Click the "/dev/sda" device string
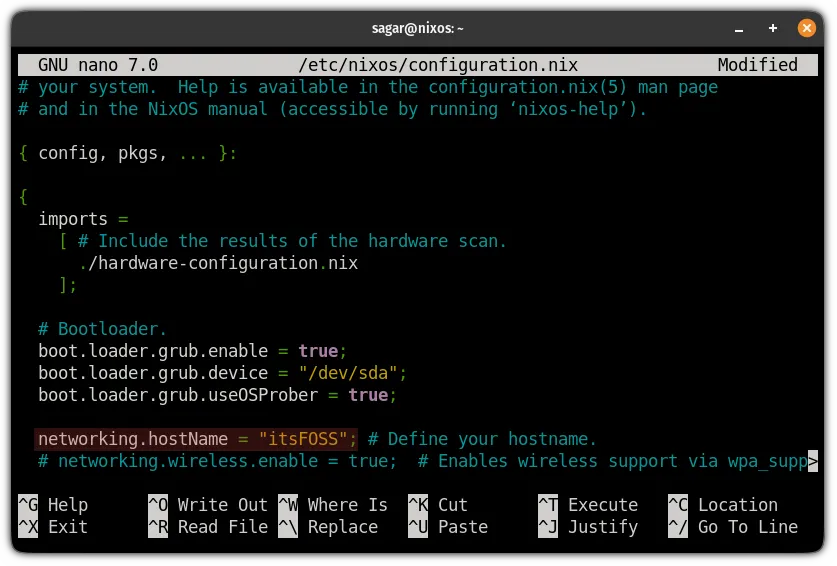The image size is (837, 566). click(348, 373)
